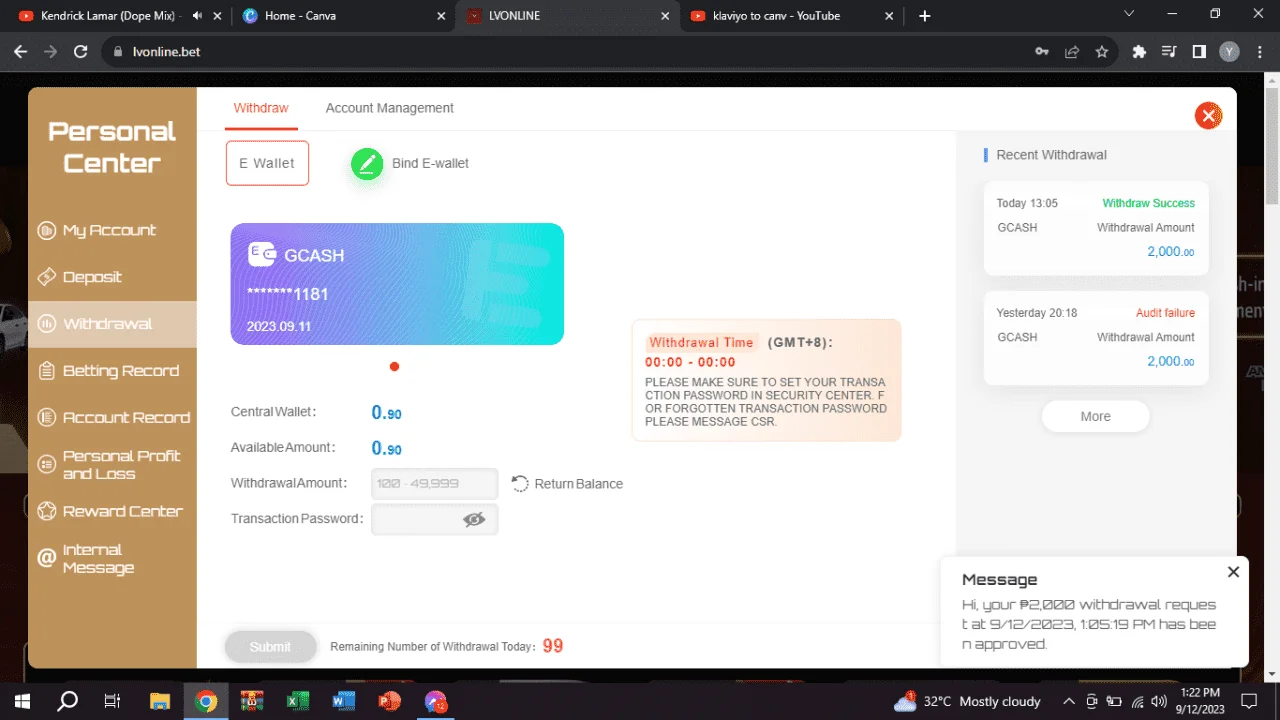The image size is (1280, 720).
Task: Toggle the Chrome side panel
Action: coord(1199,52)
